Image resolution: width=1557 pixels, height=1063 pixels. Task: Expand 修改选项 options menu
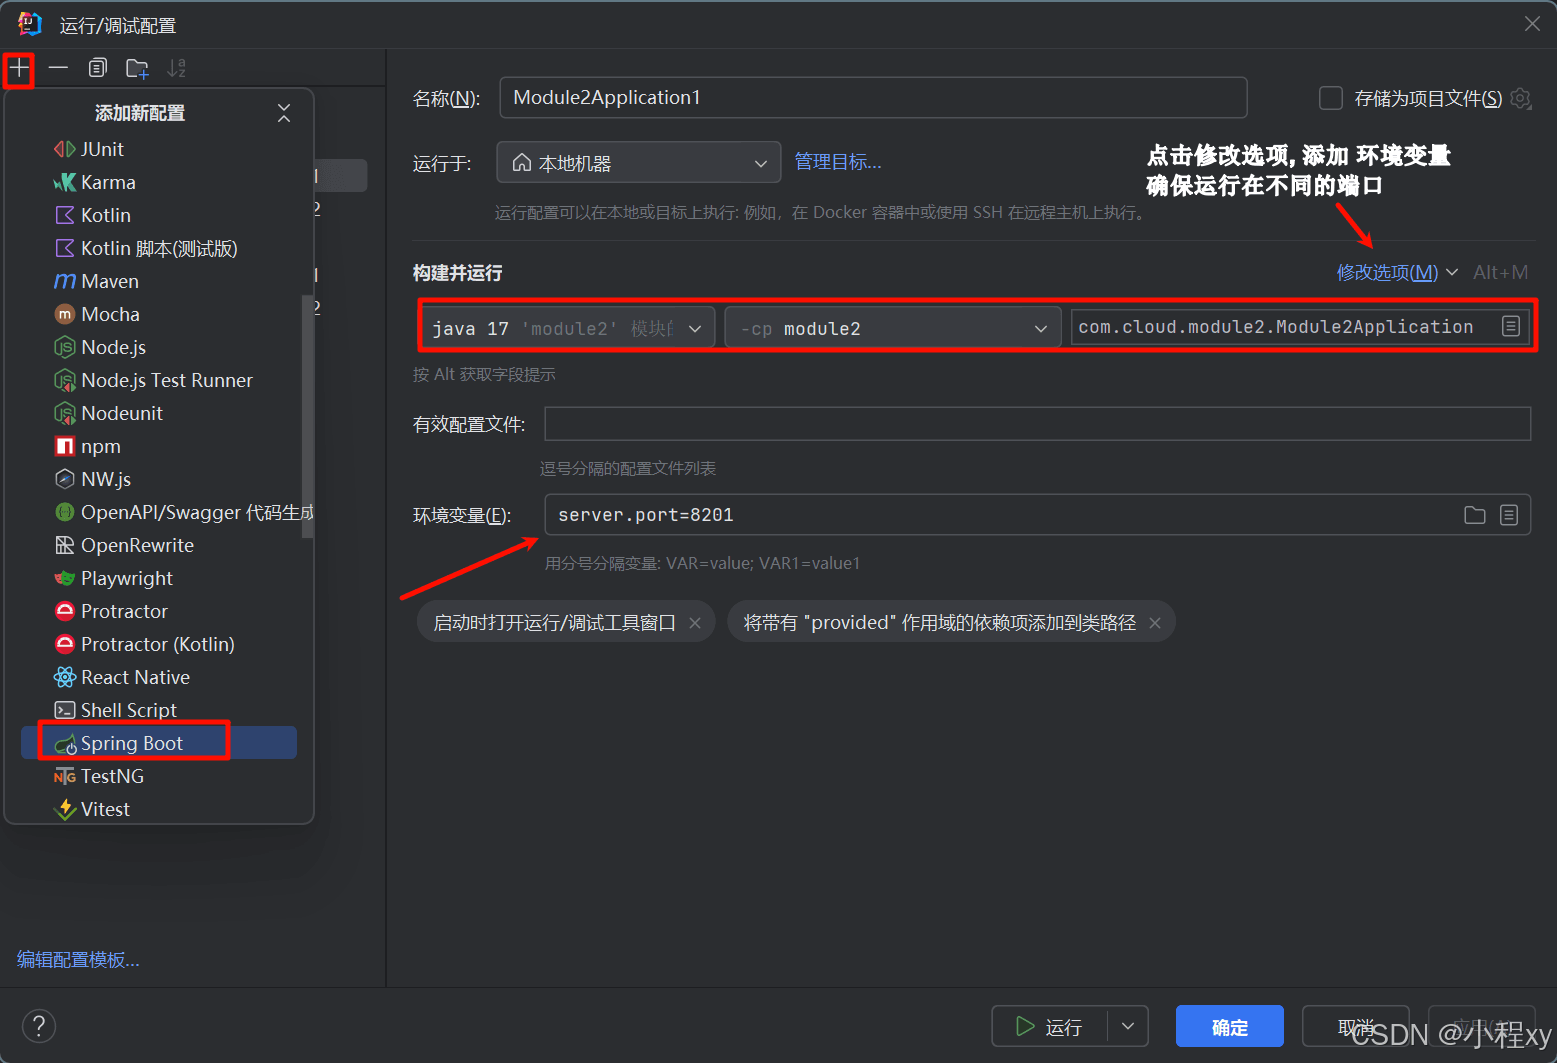point(1397,272)
